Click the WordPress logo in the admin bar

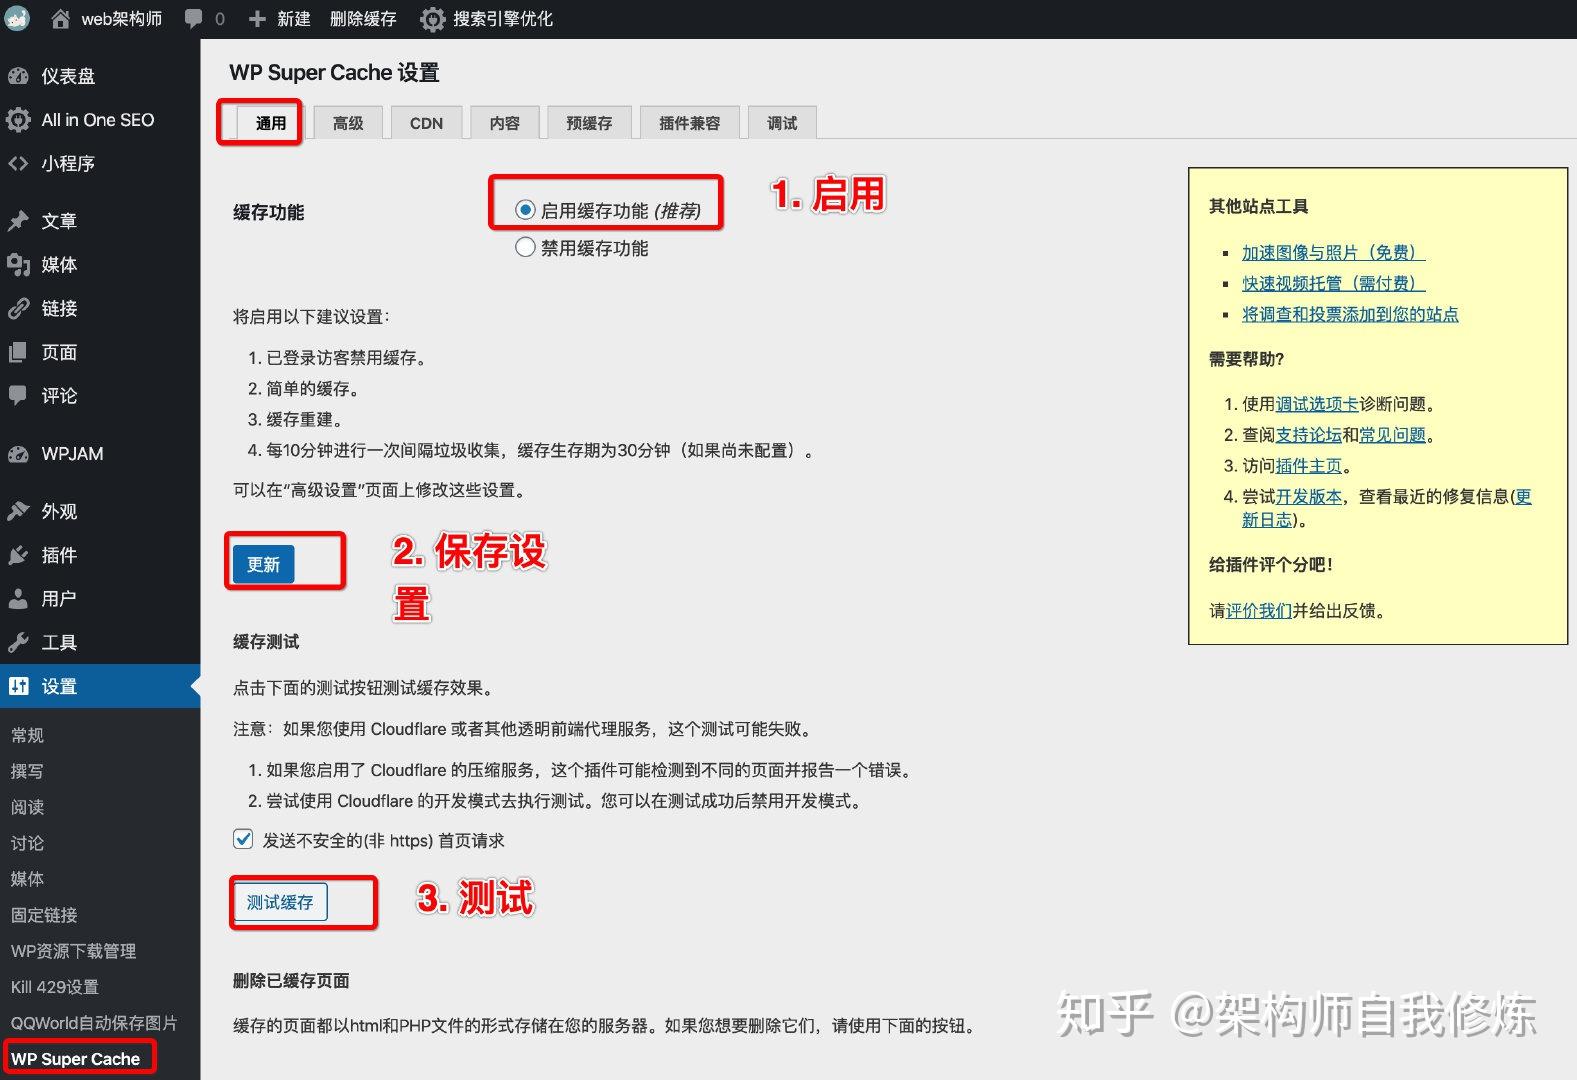click(18, 18)
